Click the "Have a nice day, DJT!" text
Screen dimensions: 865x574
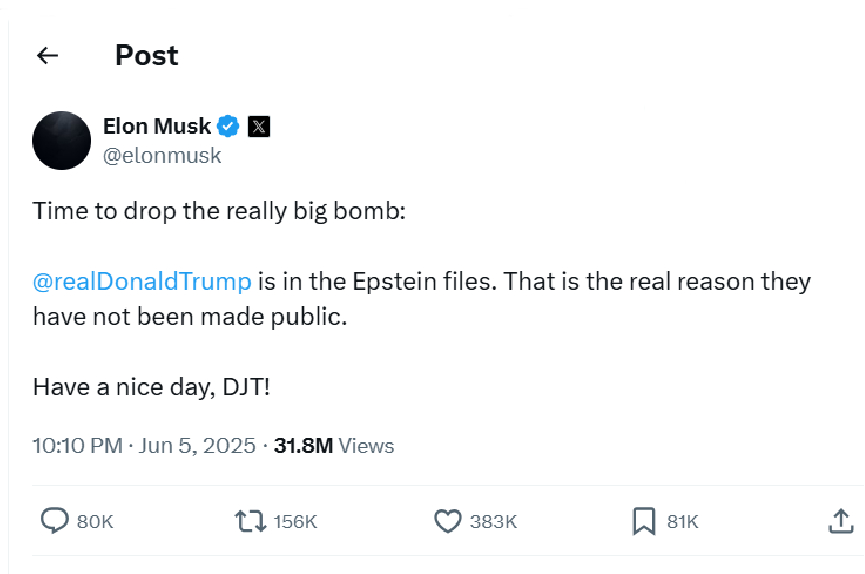(151, 386)
